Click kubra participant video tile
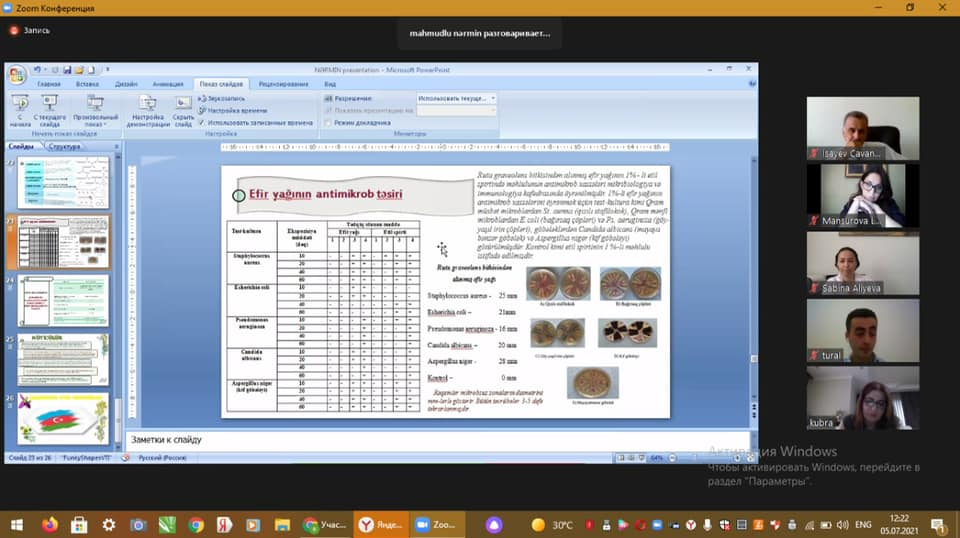 [x=863, y=398]
